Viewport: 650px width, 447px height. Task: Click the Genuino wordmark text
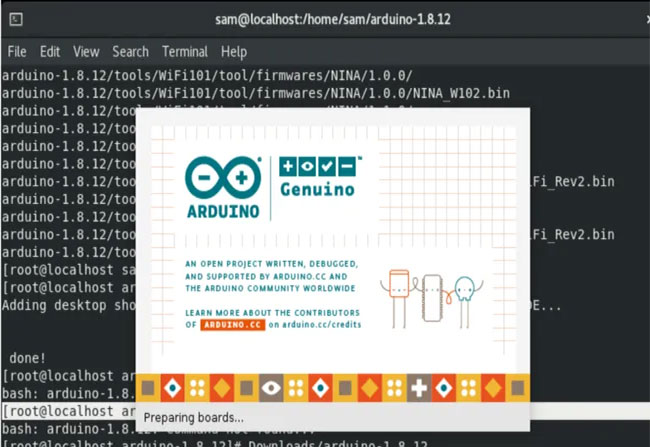pos(318,189)
